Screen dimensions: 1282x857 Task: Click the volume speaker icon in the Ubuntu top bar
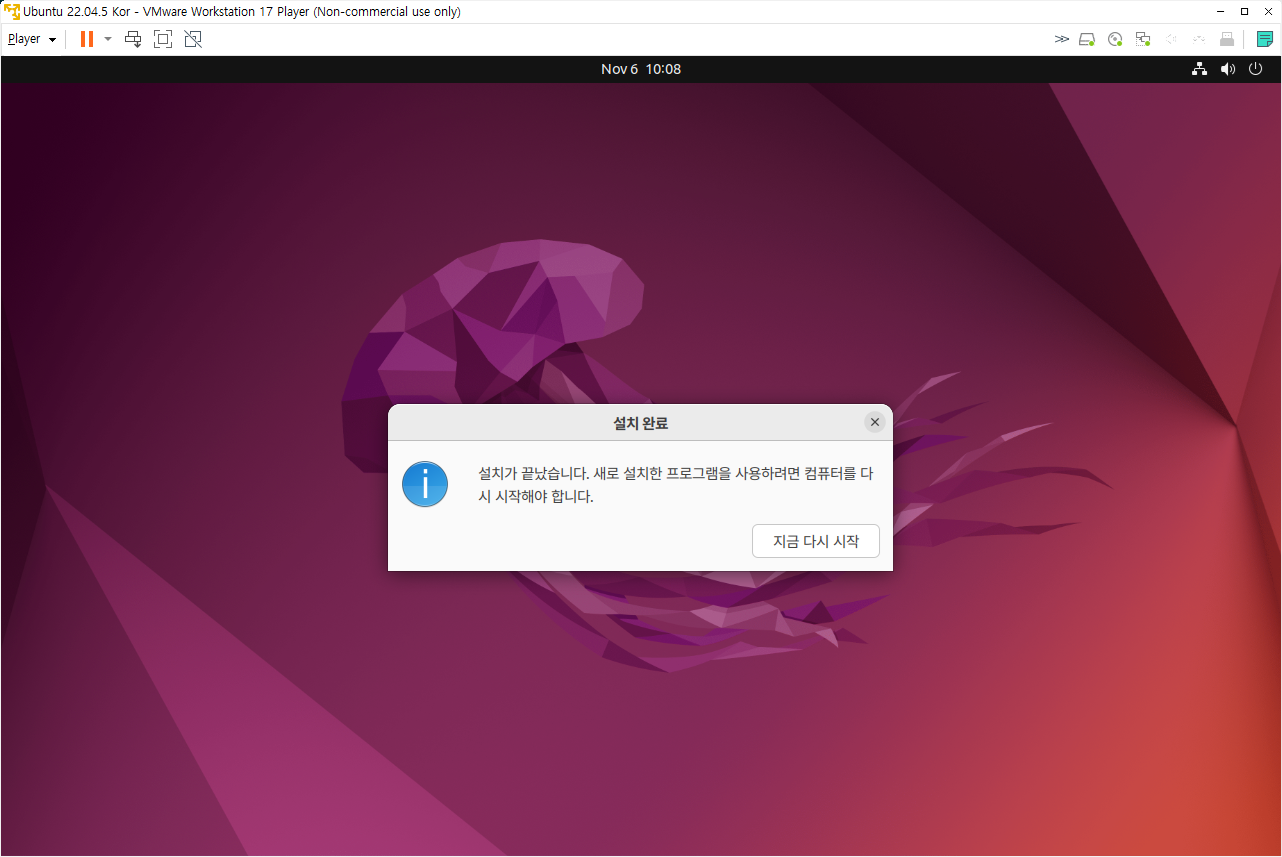point(1228,69)
